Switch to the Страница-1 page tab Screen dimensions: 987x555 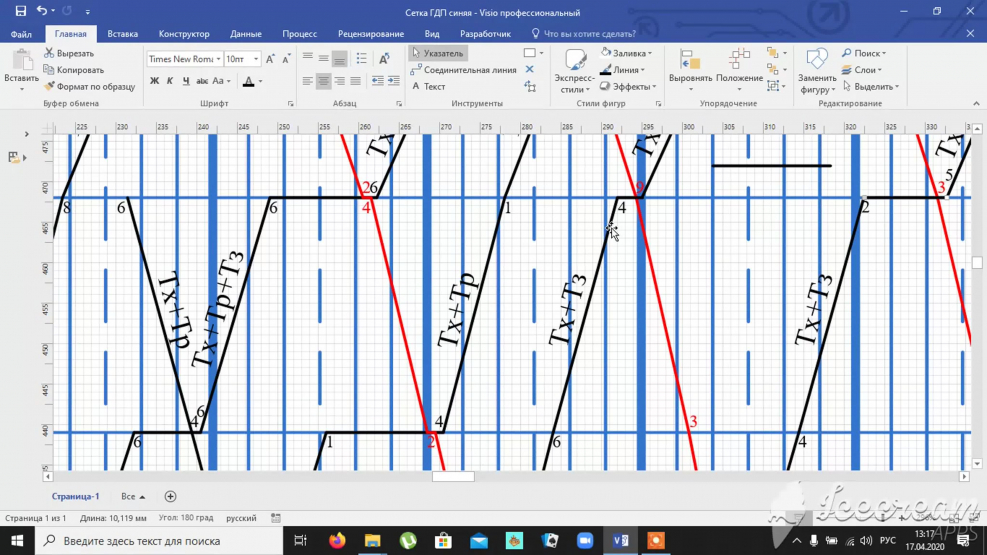[x=76, y=496]
